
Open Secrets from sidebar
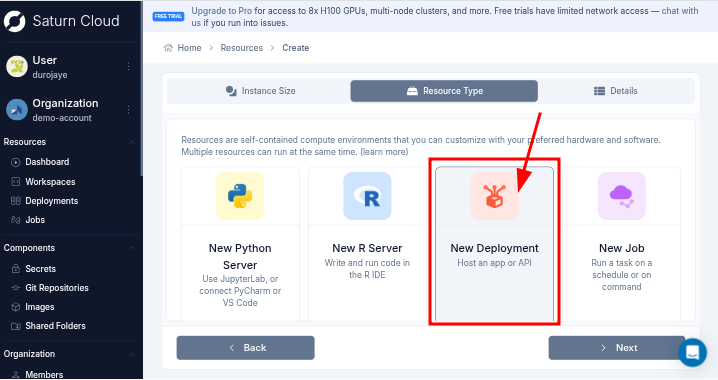click(40, 269)
